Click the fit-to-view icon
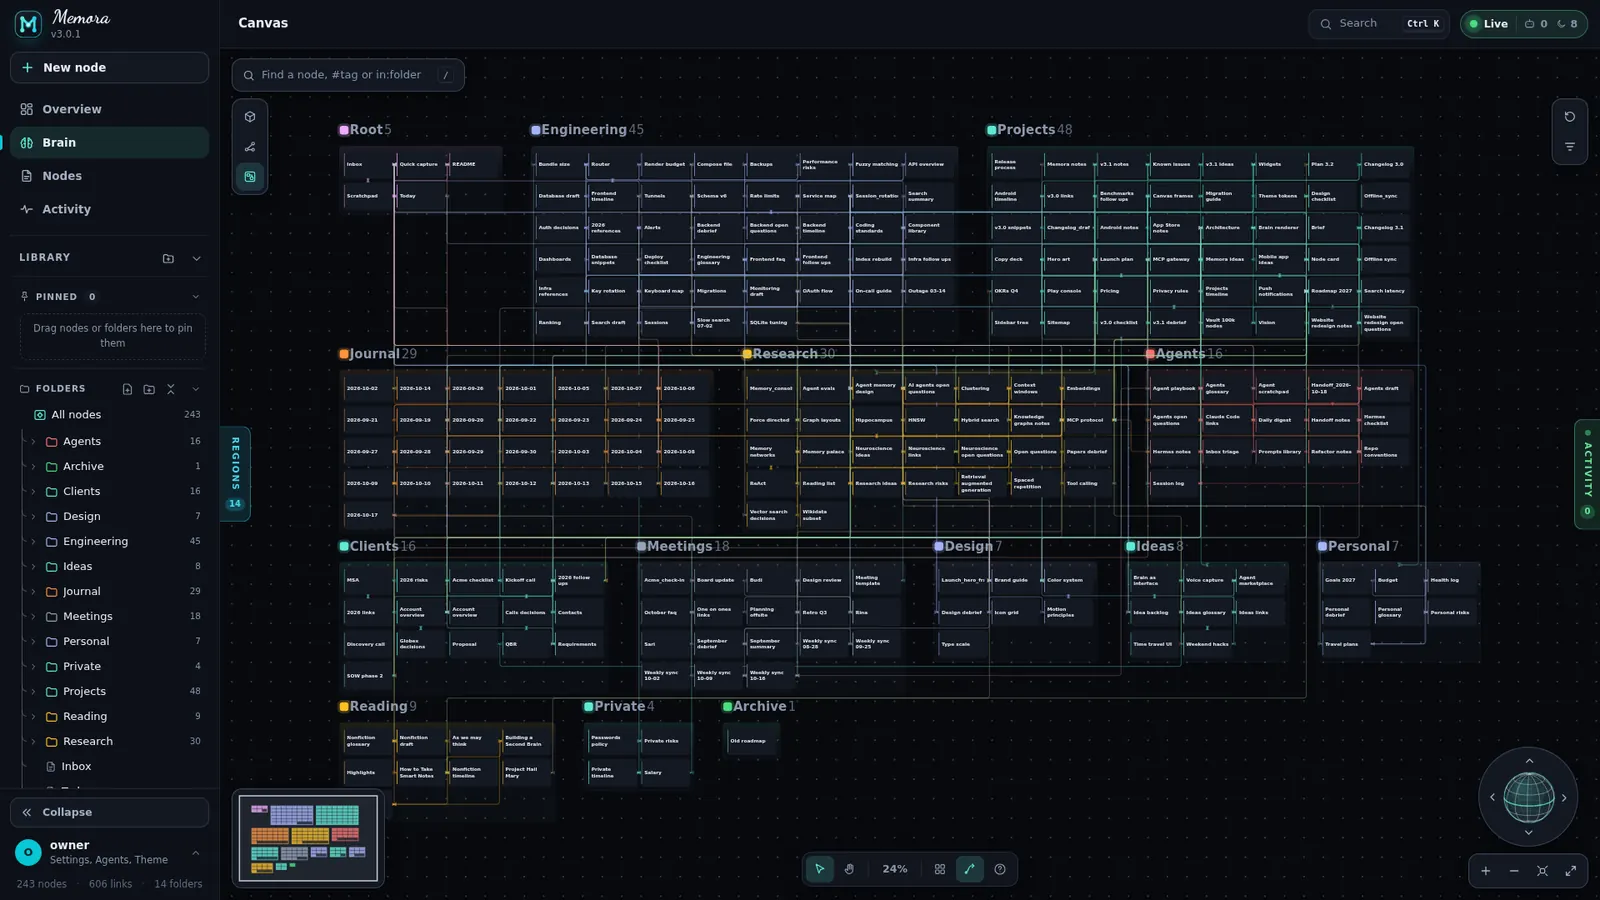The width and height of the screenshot is (1600, 900). [1543, 871]
